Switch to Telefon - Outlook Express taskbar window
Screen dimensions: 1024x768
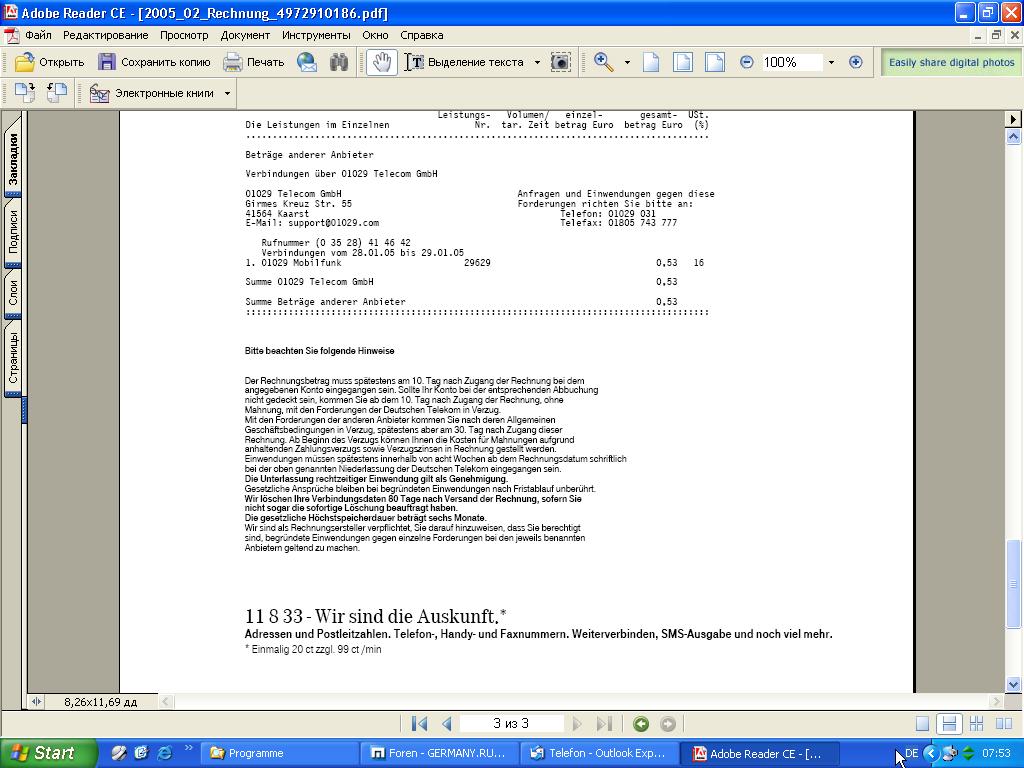(600, 753)
